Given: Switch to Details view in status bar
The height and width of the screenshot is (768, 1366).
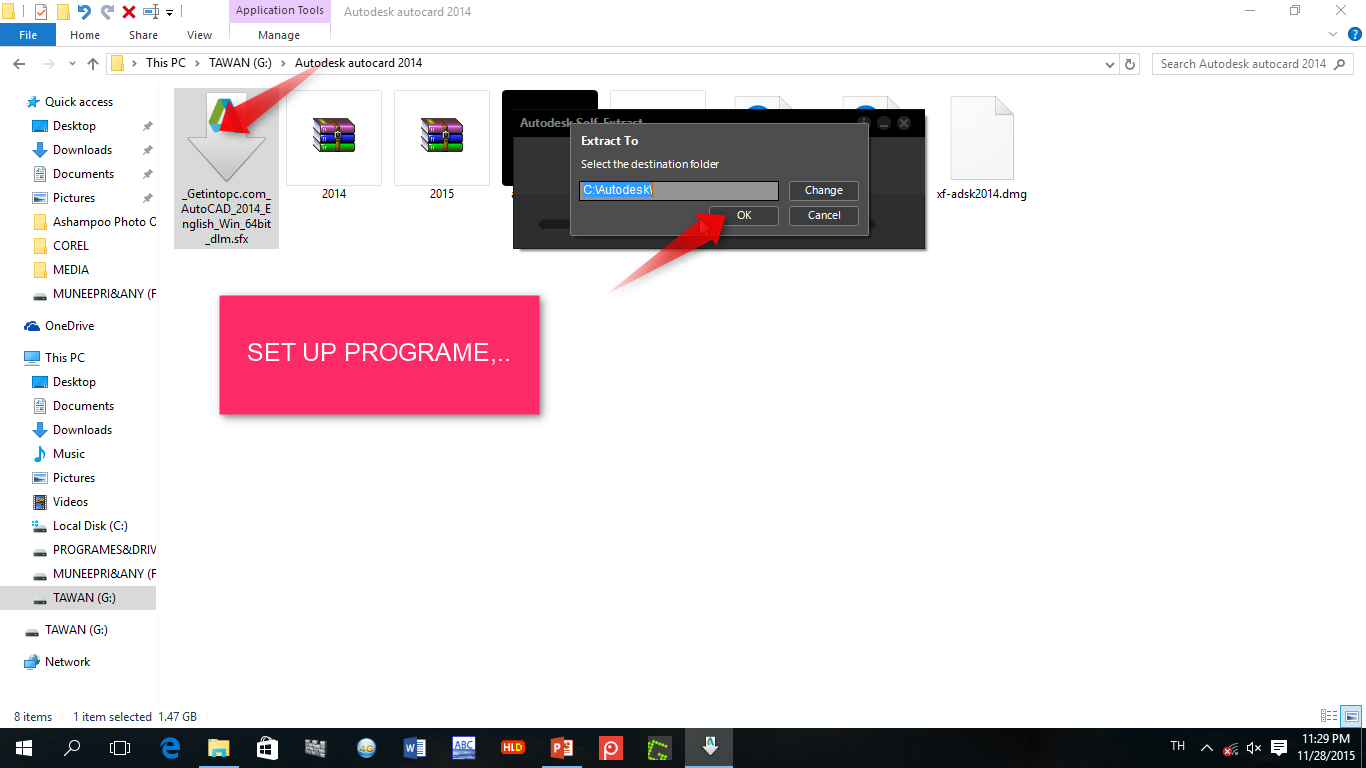Looking at the screenshot, I should click(x=1329, y=716).
